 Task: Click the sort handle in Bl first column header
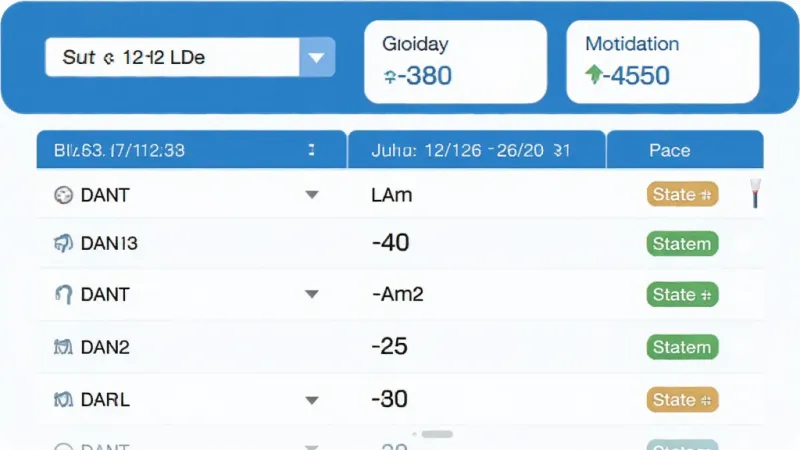click(311, 150)
